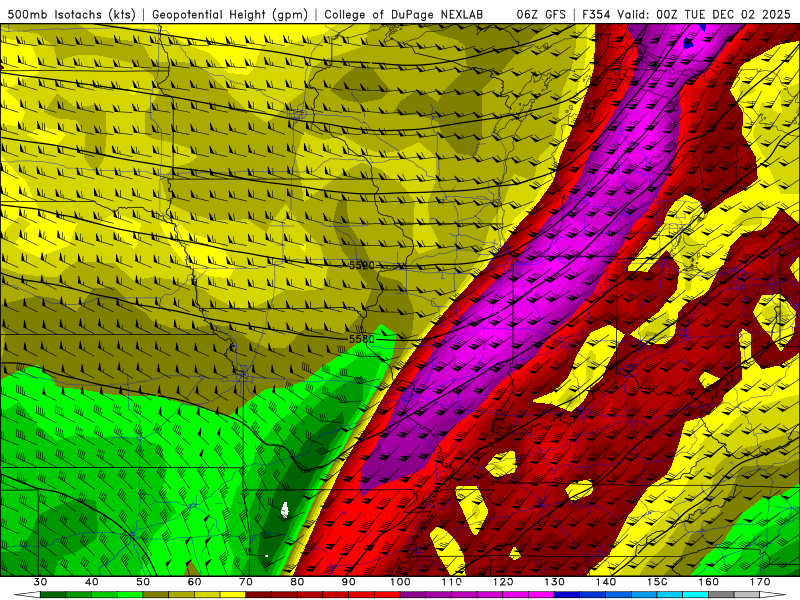Click the legend value 150
Screen dimensions: 800x600
coord(657,582)
